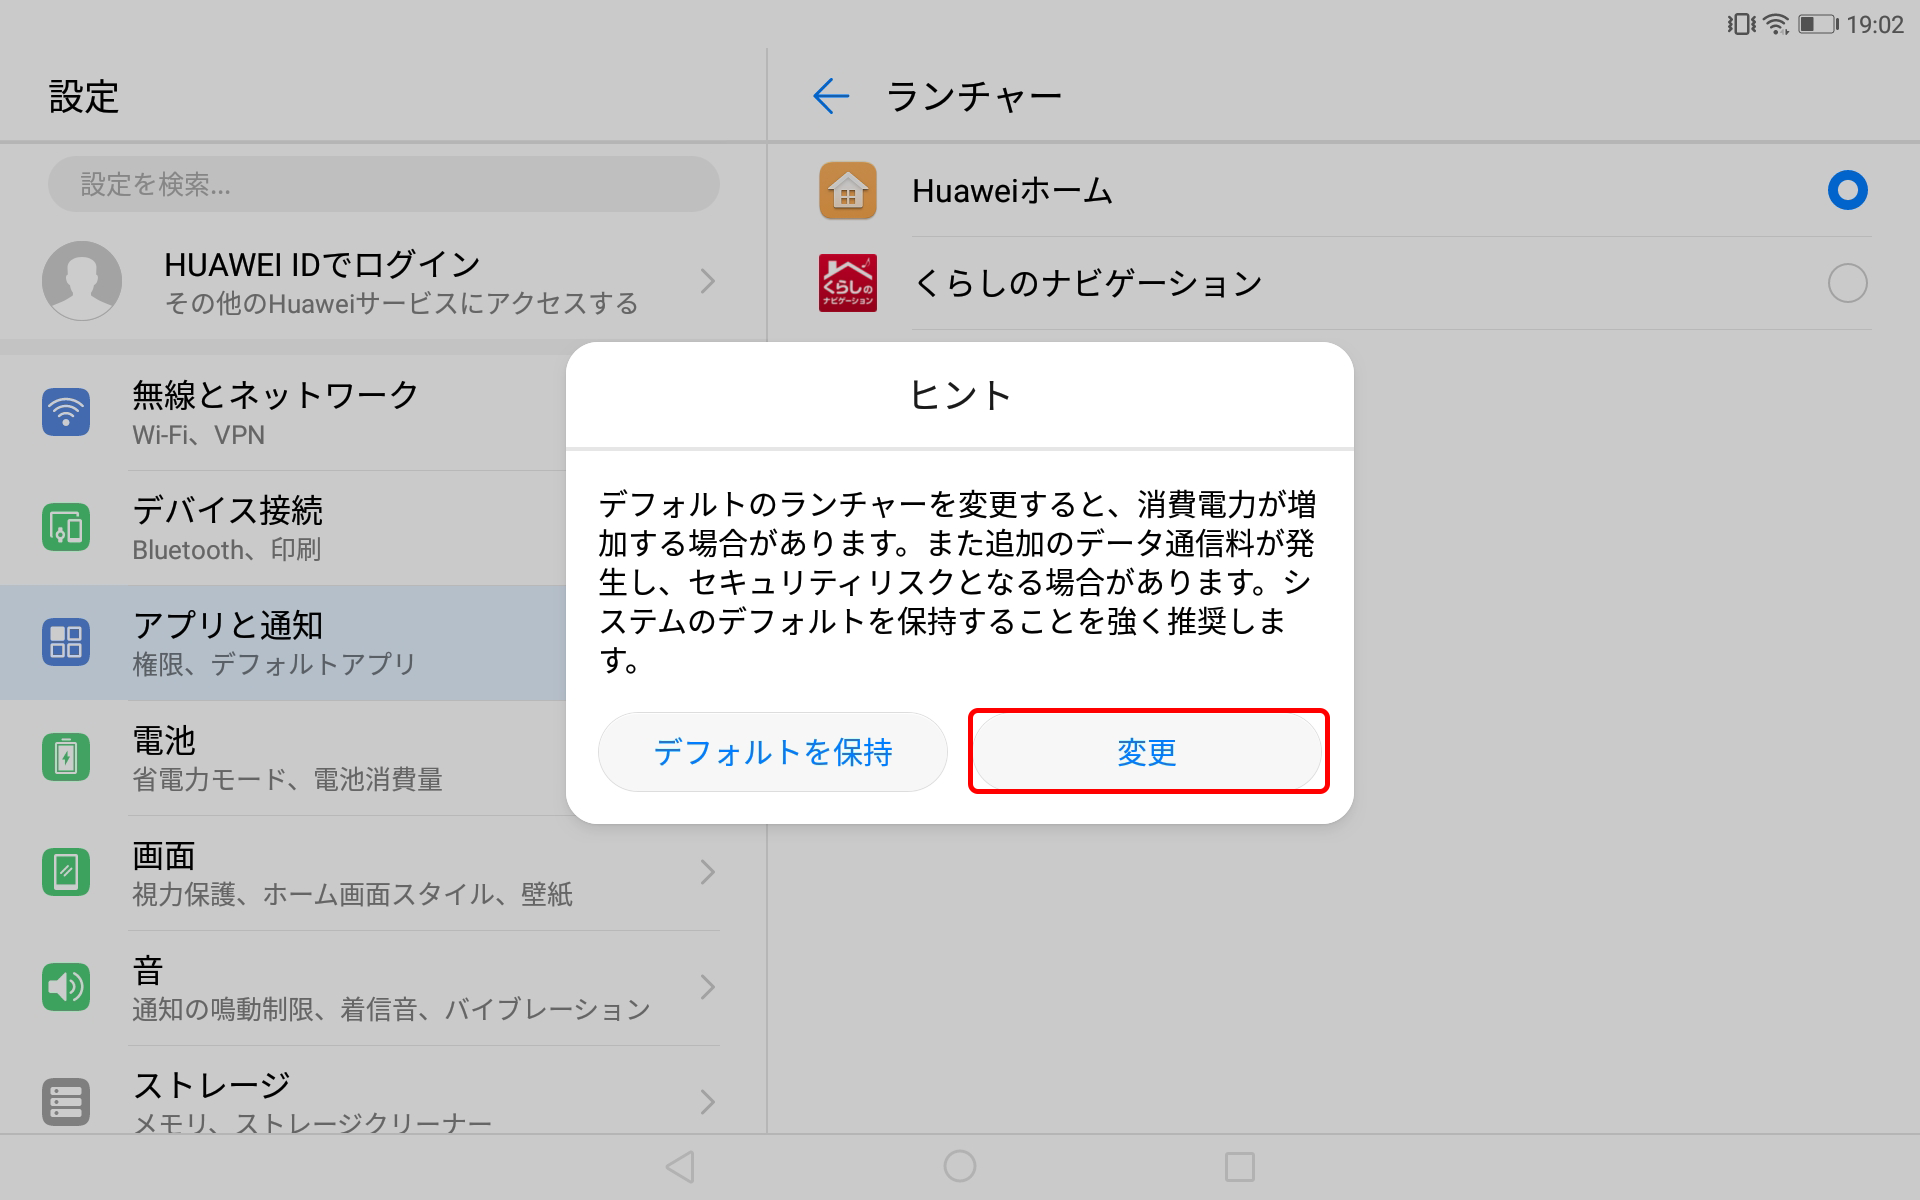Tap その他のHuaweiサービスにアクセスする subtitle
This screenshot has width=1920, height=1200.
pos(401,303)
